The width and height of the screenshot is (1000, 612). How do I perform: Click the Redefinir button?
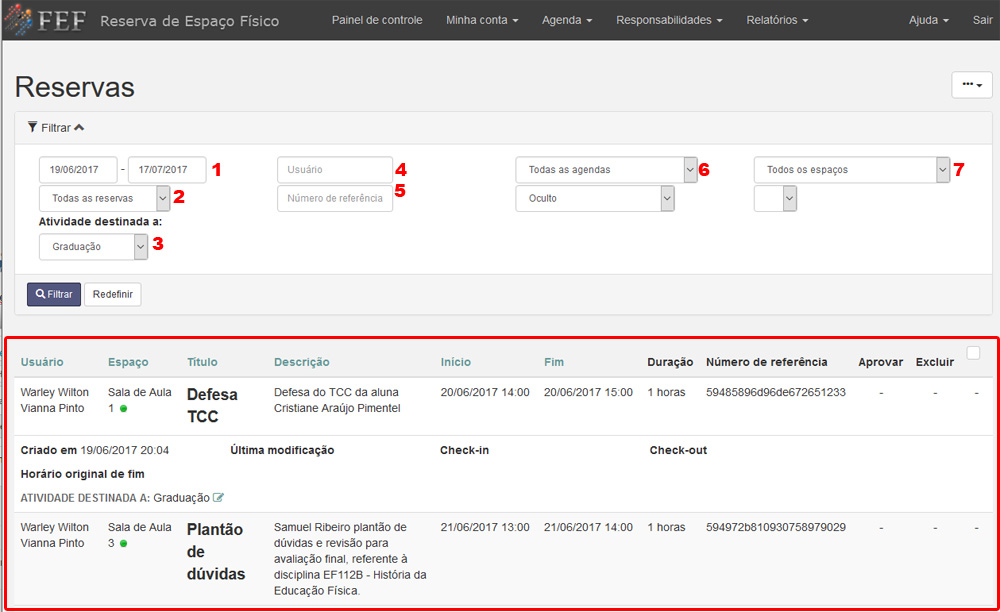113,294
